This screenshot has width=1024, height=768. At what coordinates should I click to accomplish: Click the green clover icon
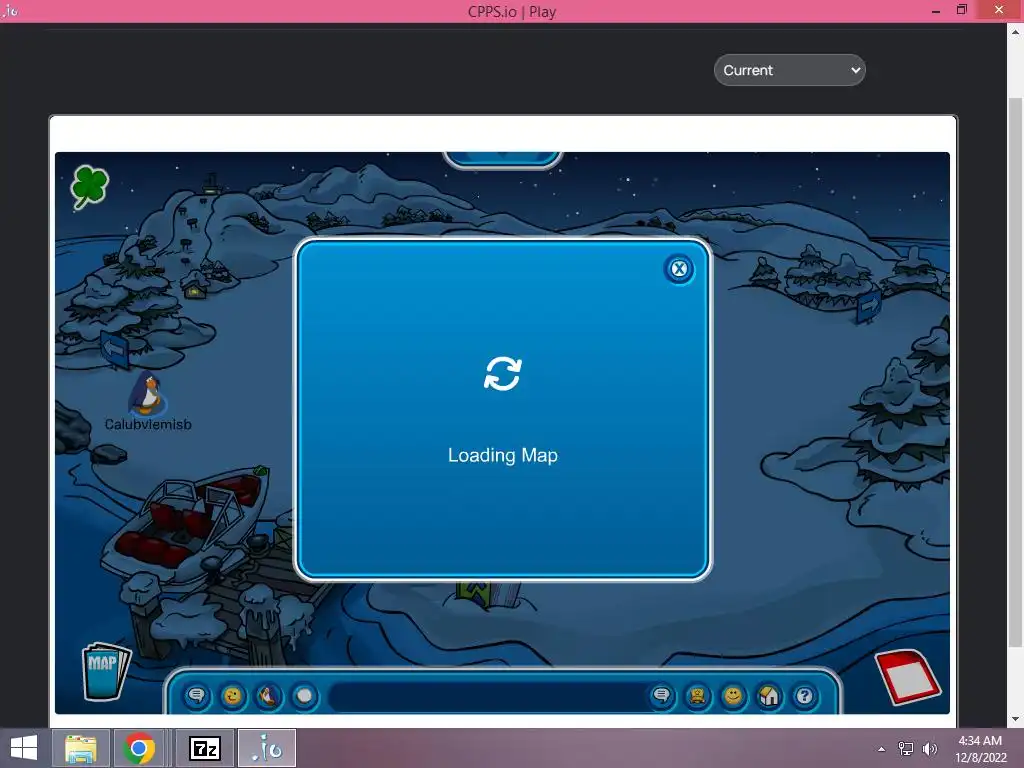(89, 186)
